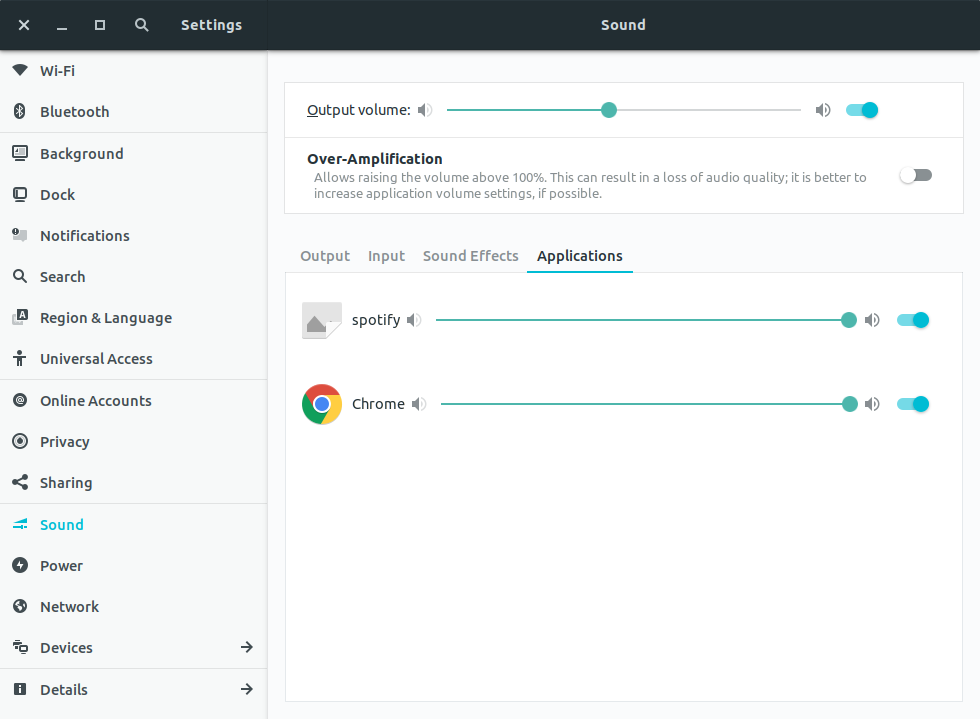The width and height of the screenshot is (980, 719).
Task: Click the Output volume slider track
Action: pos(624,110)
